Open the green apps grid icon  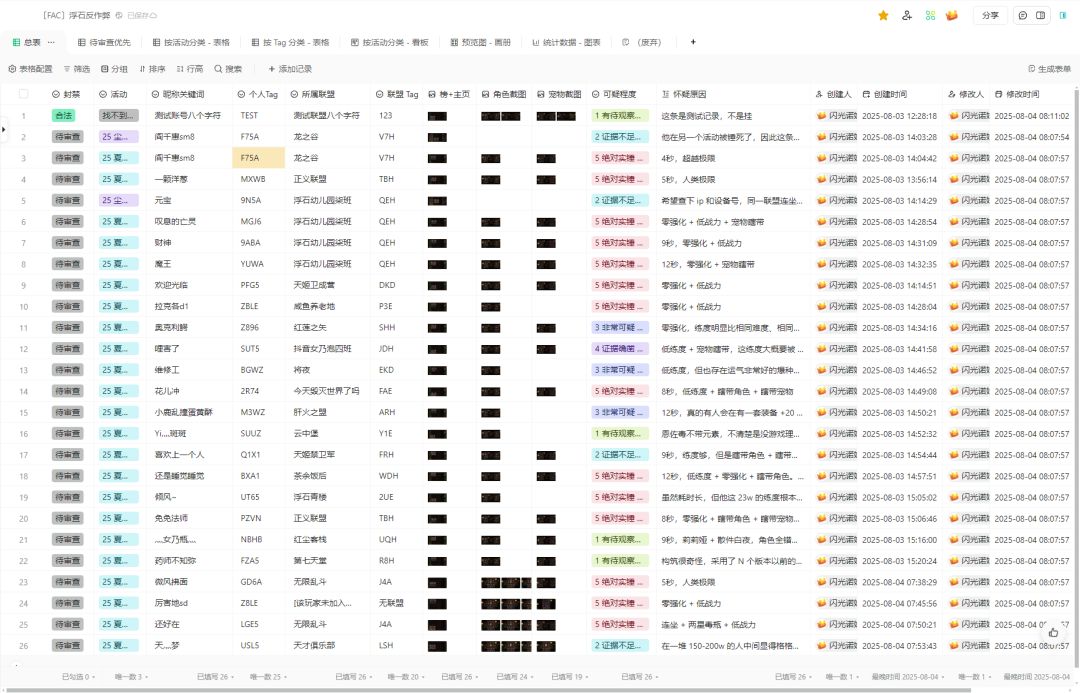[x=931, y=15]
